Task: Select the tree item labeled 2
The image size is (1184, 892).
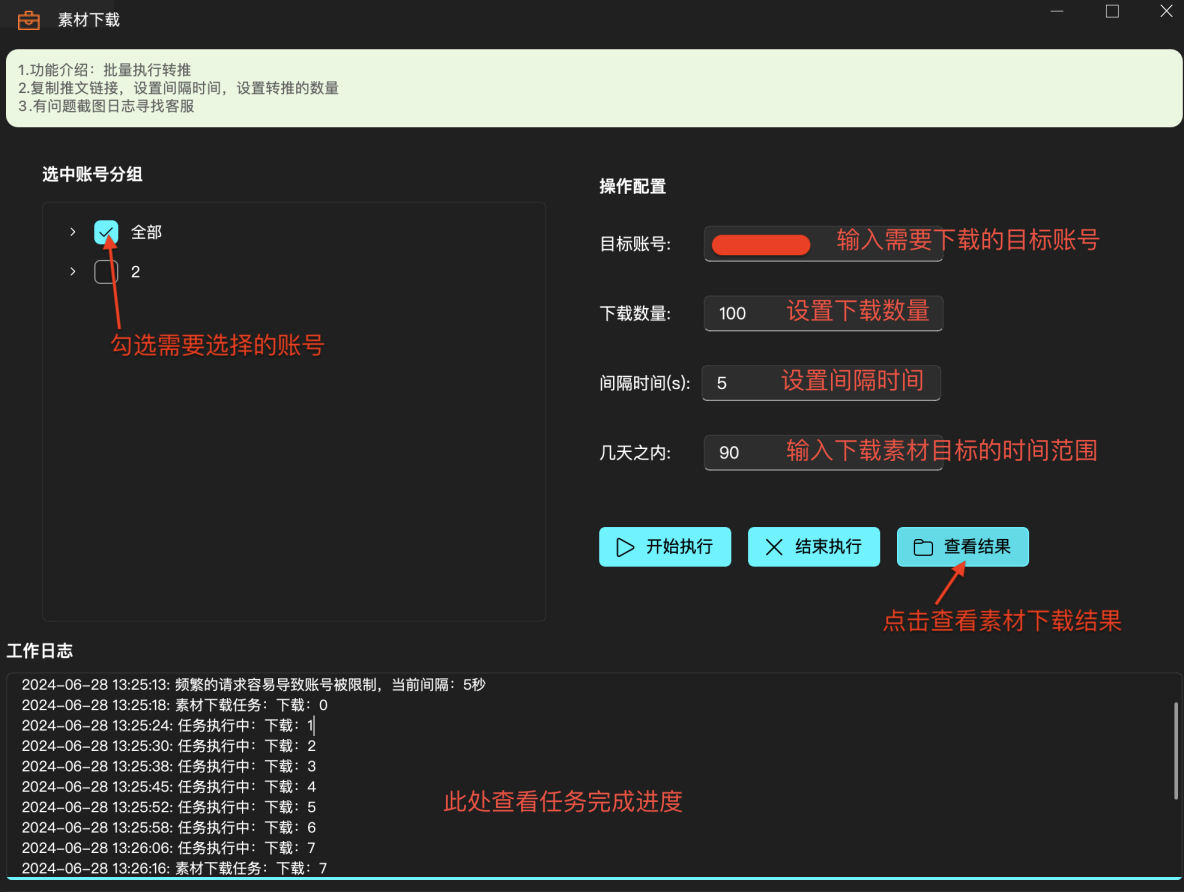Action: click(x=135, y=272)
